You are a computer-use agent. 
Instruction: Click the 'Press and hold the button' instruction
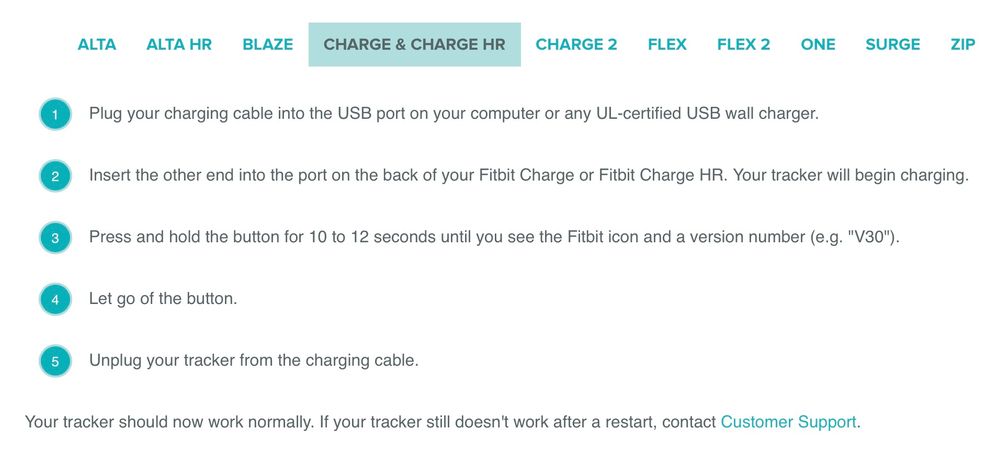pos(495,237)
